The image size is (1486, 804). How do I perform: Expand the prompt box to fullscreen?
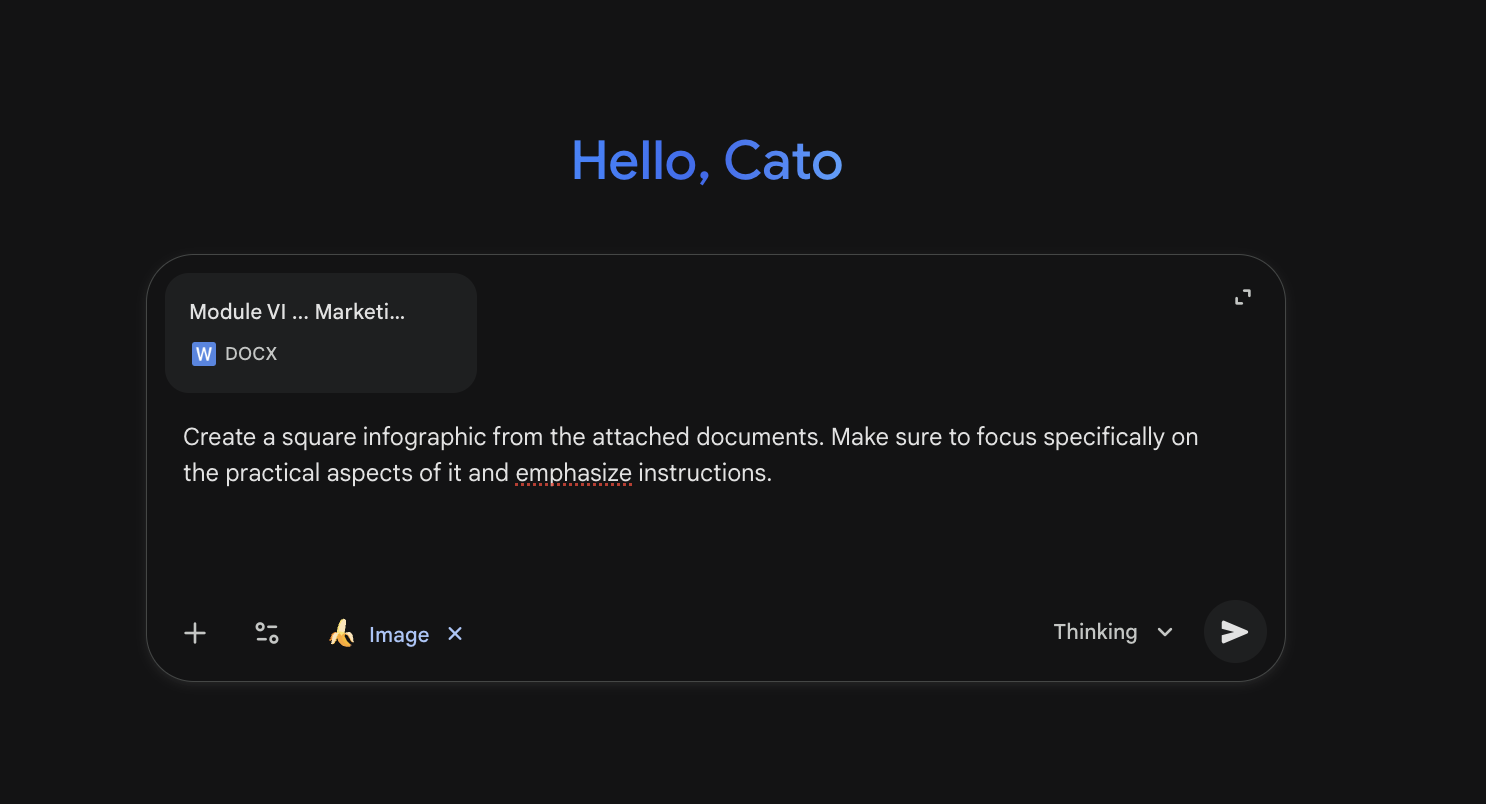point(1242,297)
